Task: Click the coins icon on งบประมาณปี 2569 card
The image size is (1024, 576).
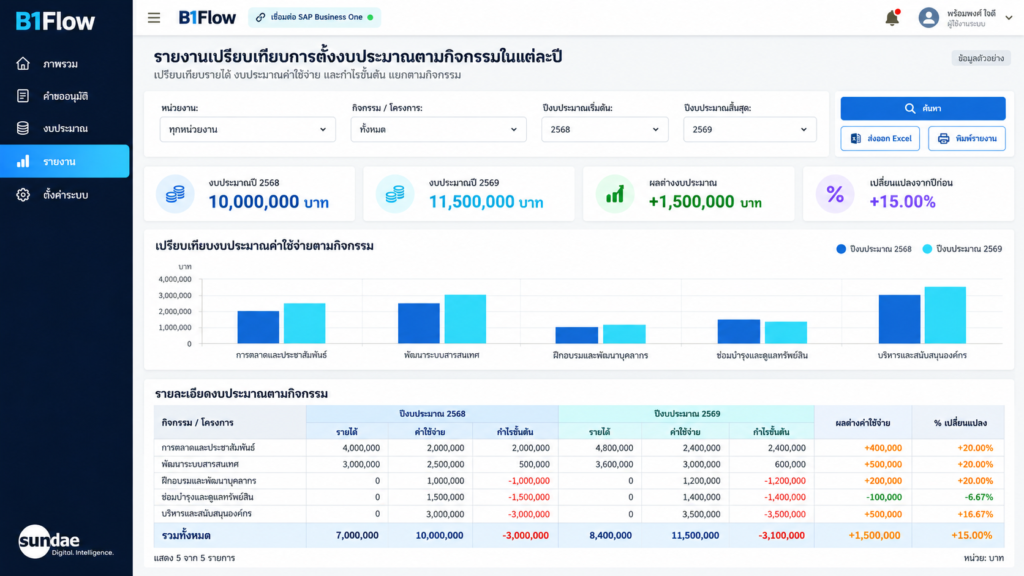Action: 395,194
